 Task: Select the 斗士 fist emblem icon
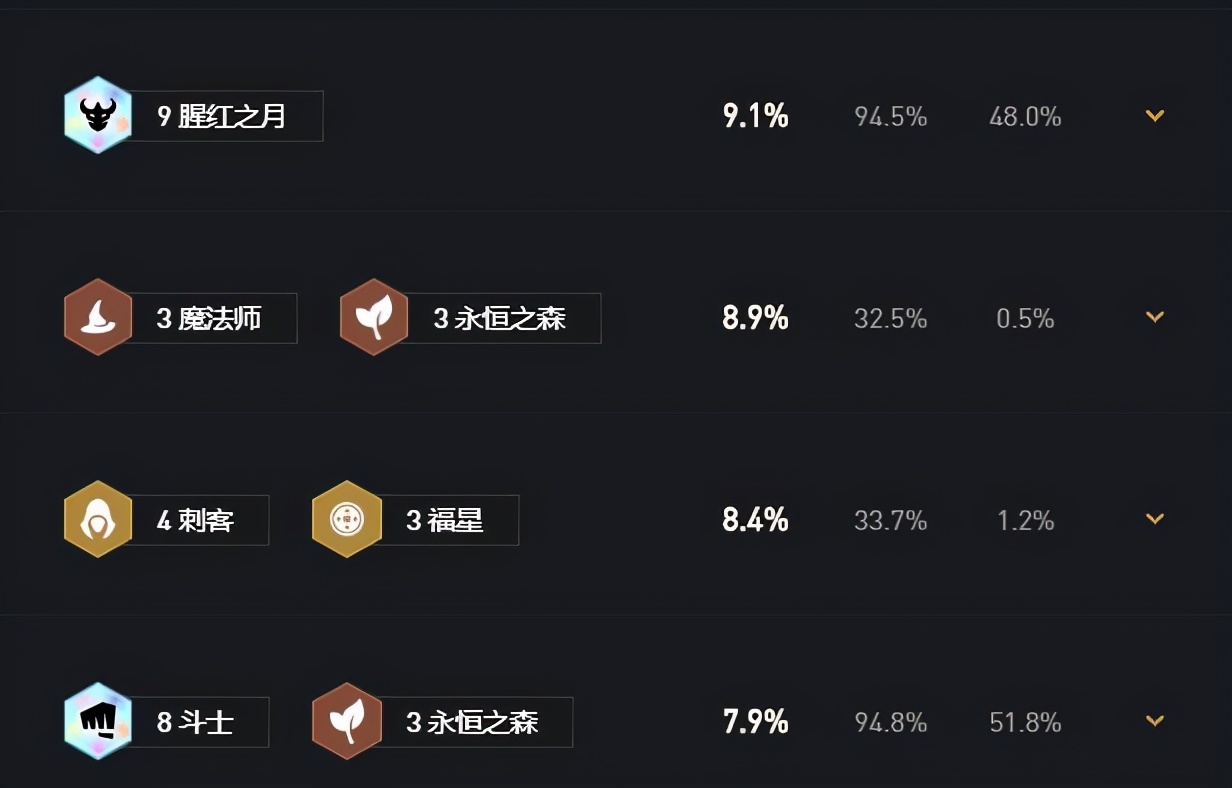click(98, 721)
